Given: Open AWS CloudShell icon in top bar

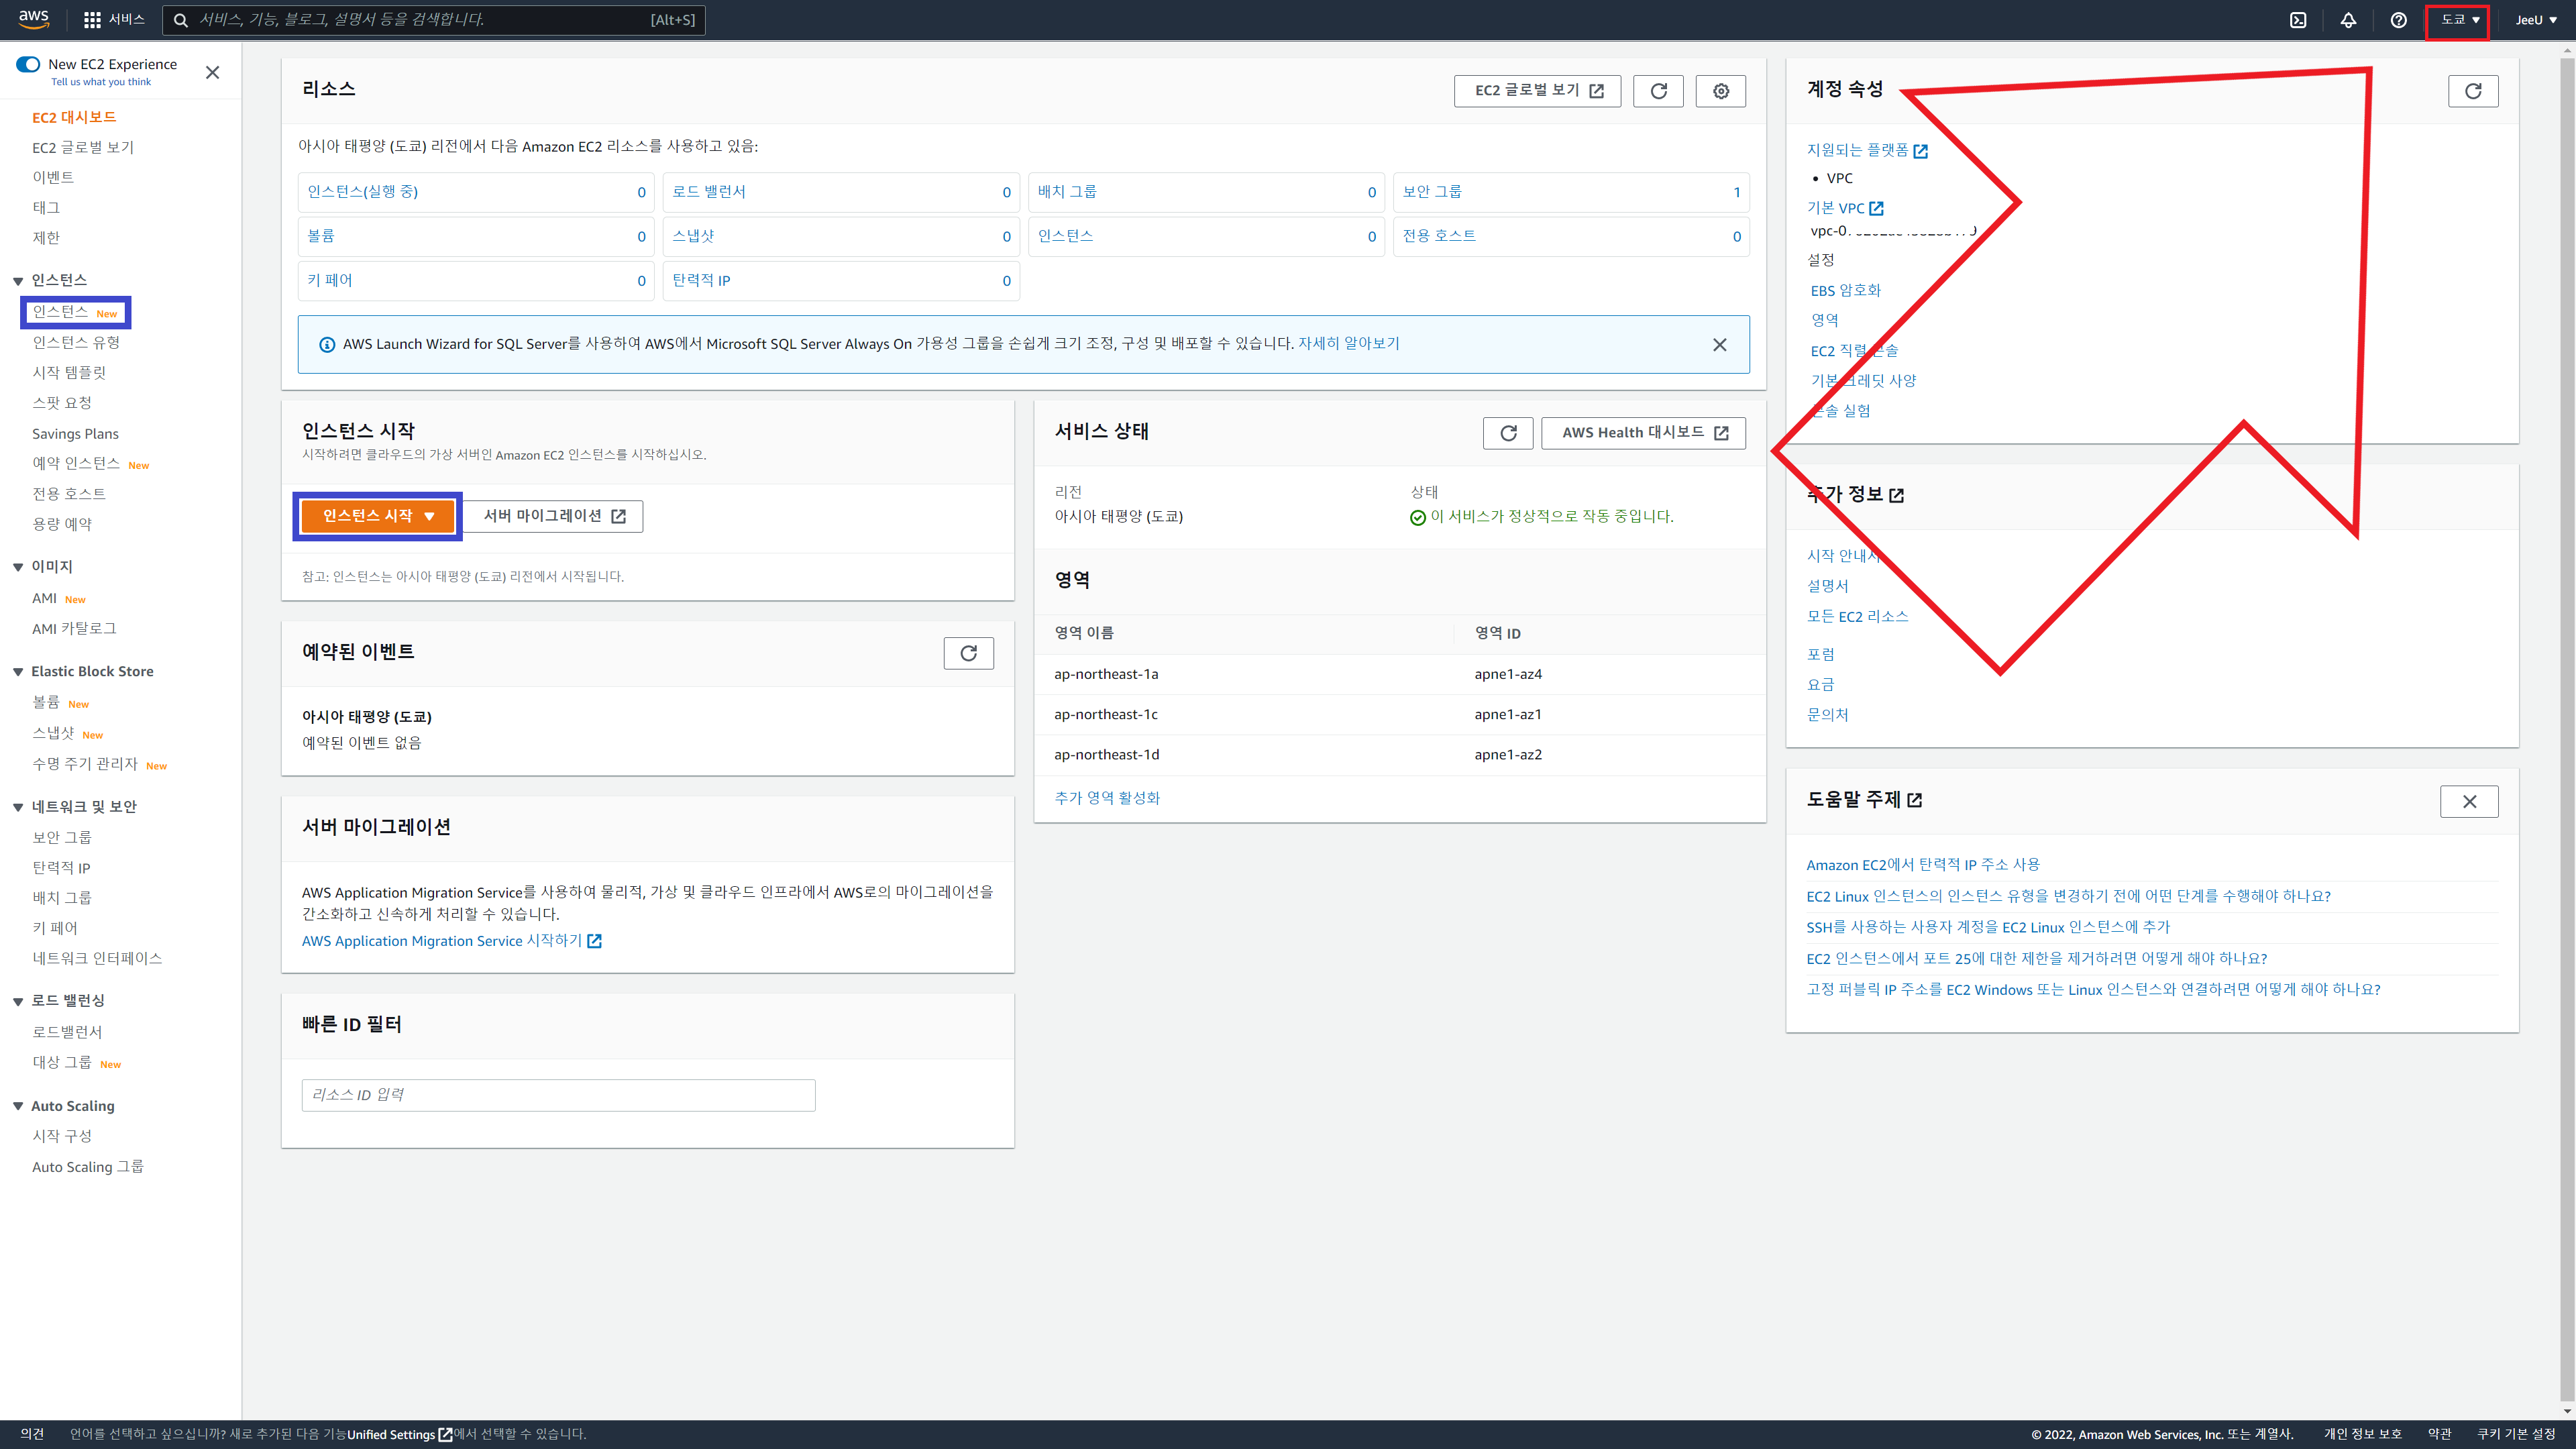Looking at the screenshot, I should [2298, 20].
